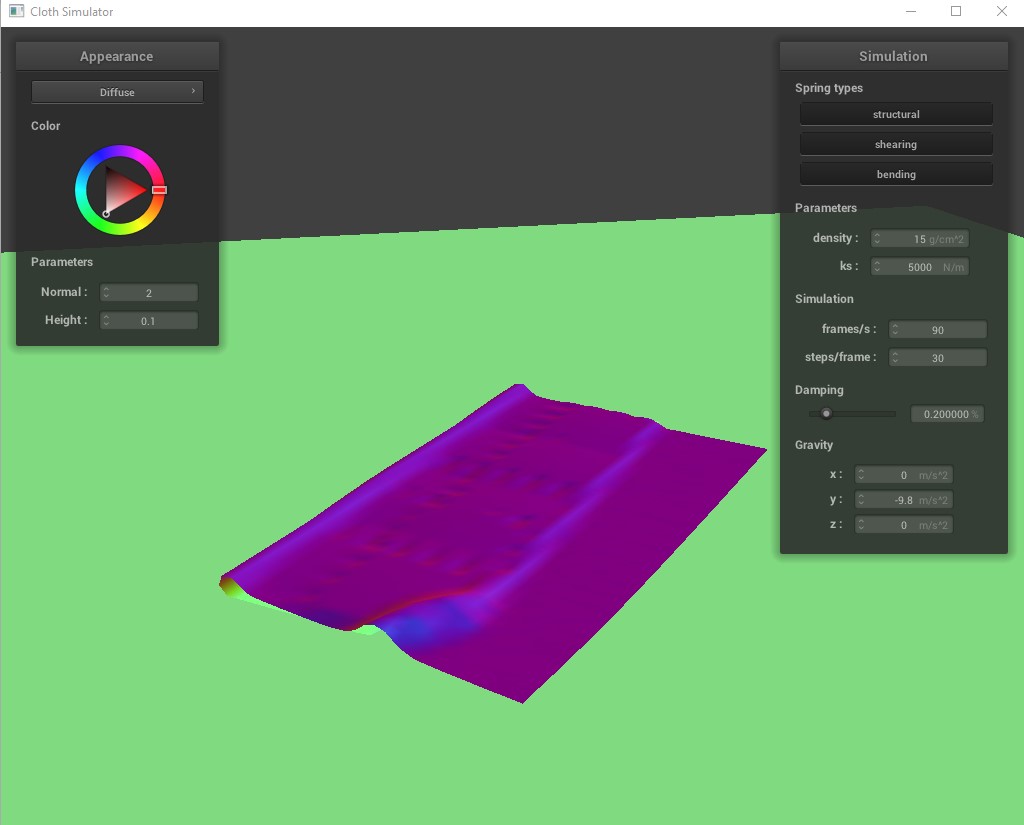This screenshot has height=825, width=1024.
Task: Minimize the Cloth Simulator window
Action: click(911, 12)
